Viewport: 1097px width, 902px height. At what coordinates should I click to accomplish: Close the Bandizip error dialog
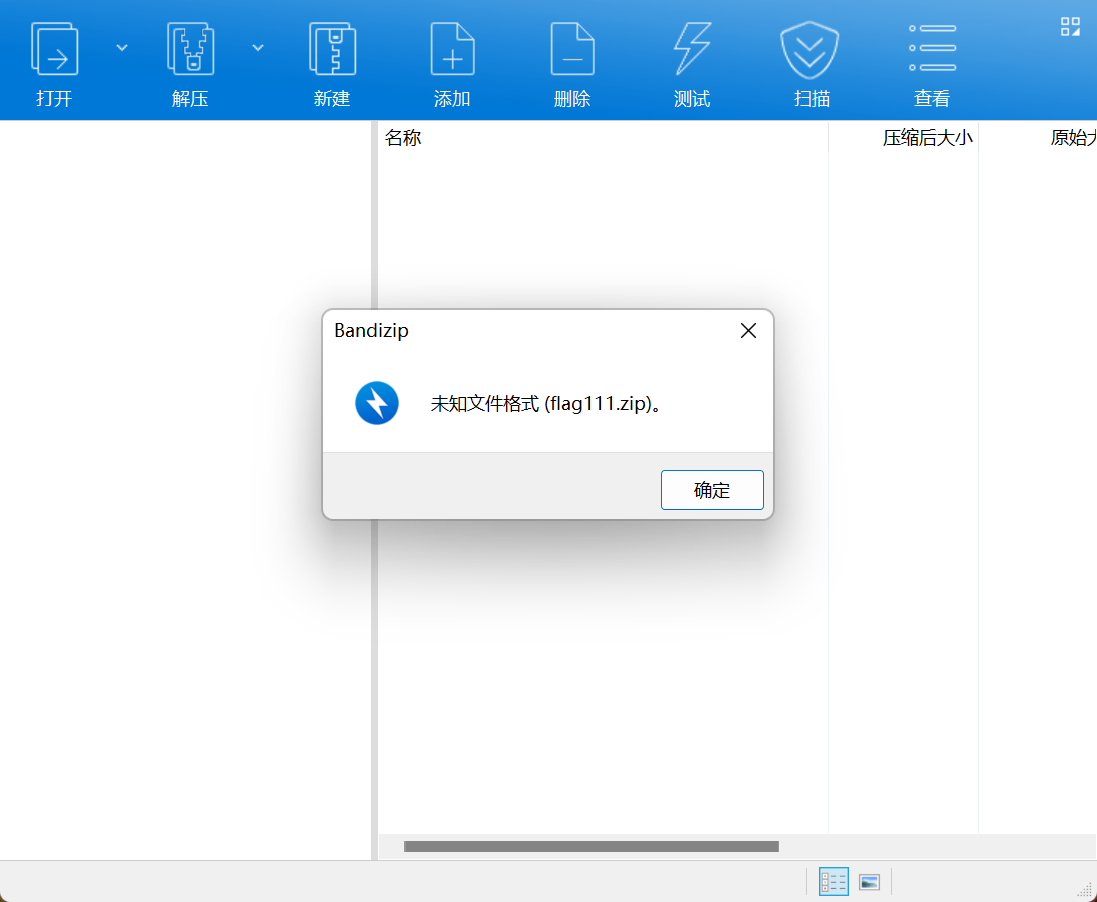click(748, 330)
